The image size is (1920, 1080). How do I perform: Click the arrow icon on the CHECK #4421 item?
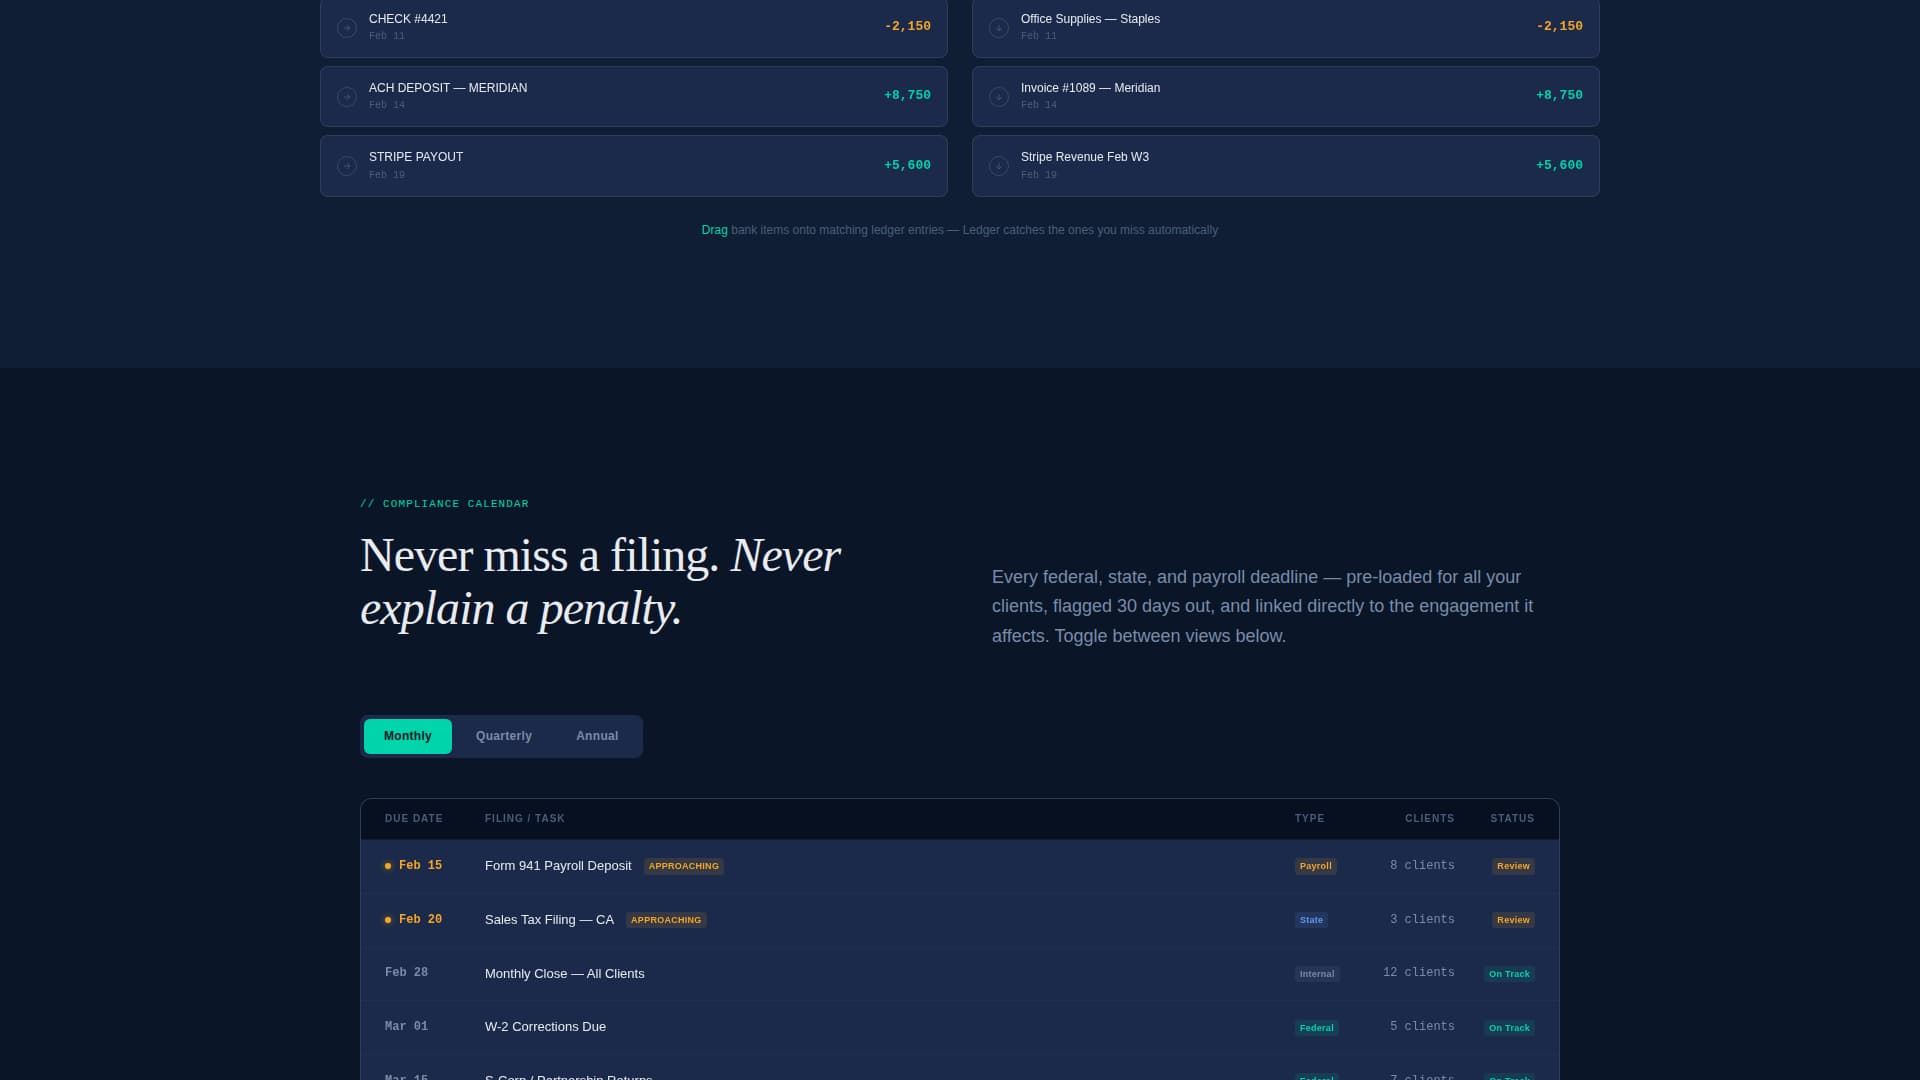point(347,28)
